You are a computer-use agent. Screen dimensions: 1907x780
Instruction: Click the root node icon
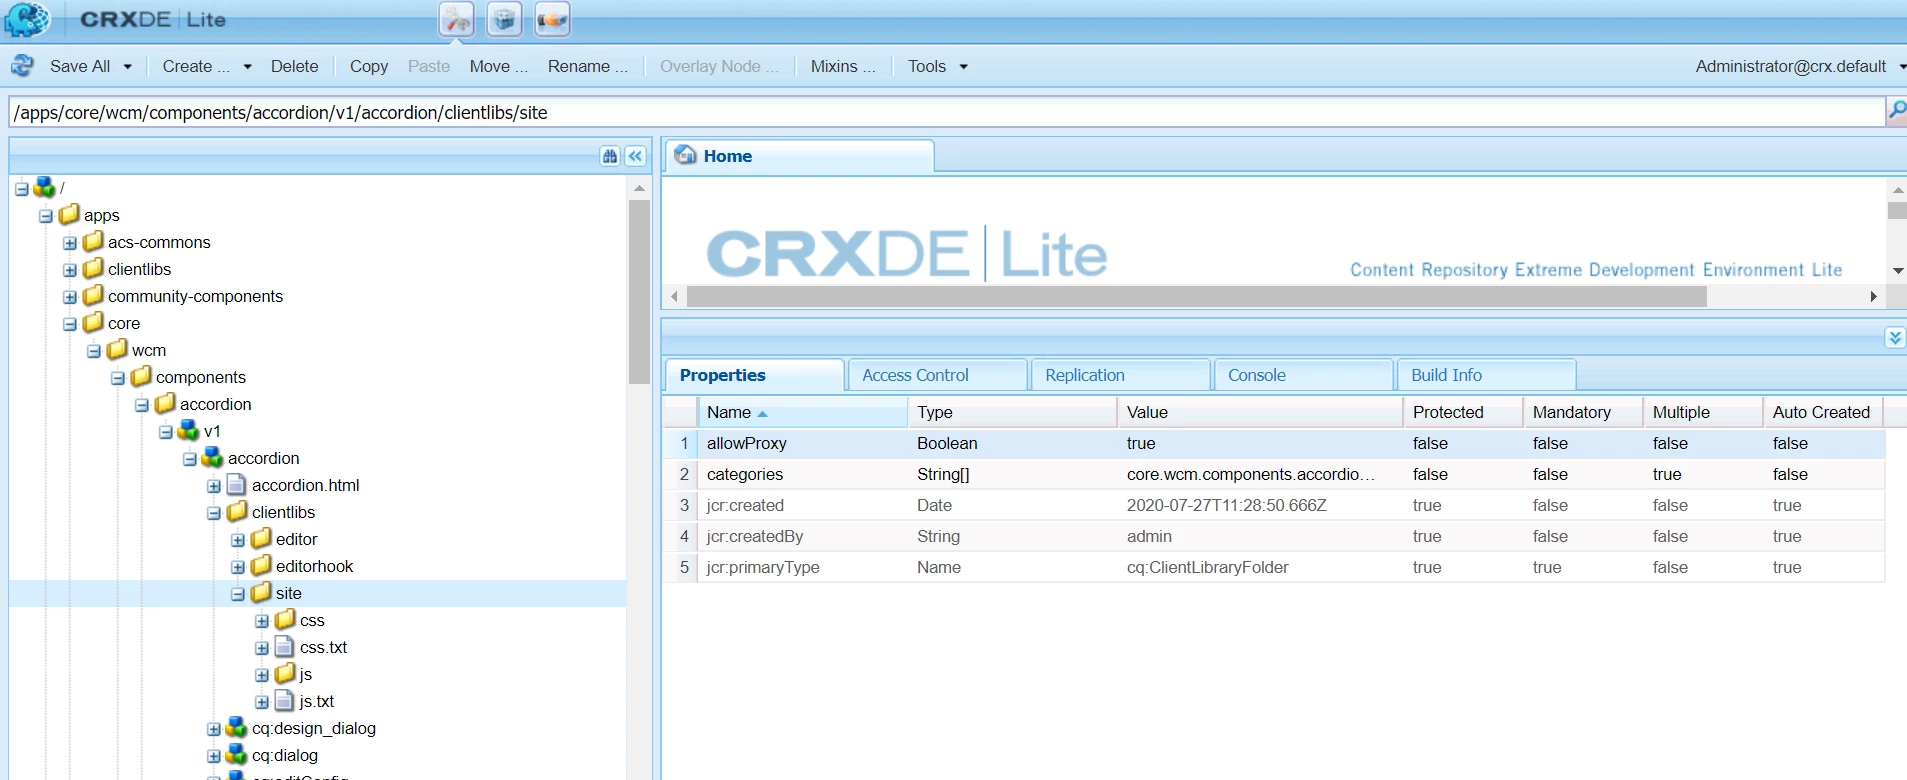pos(44,187)
